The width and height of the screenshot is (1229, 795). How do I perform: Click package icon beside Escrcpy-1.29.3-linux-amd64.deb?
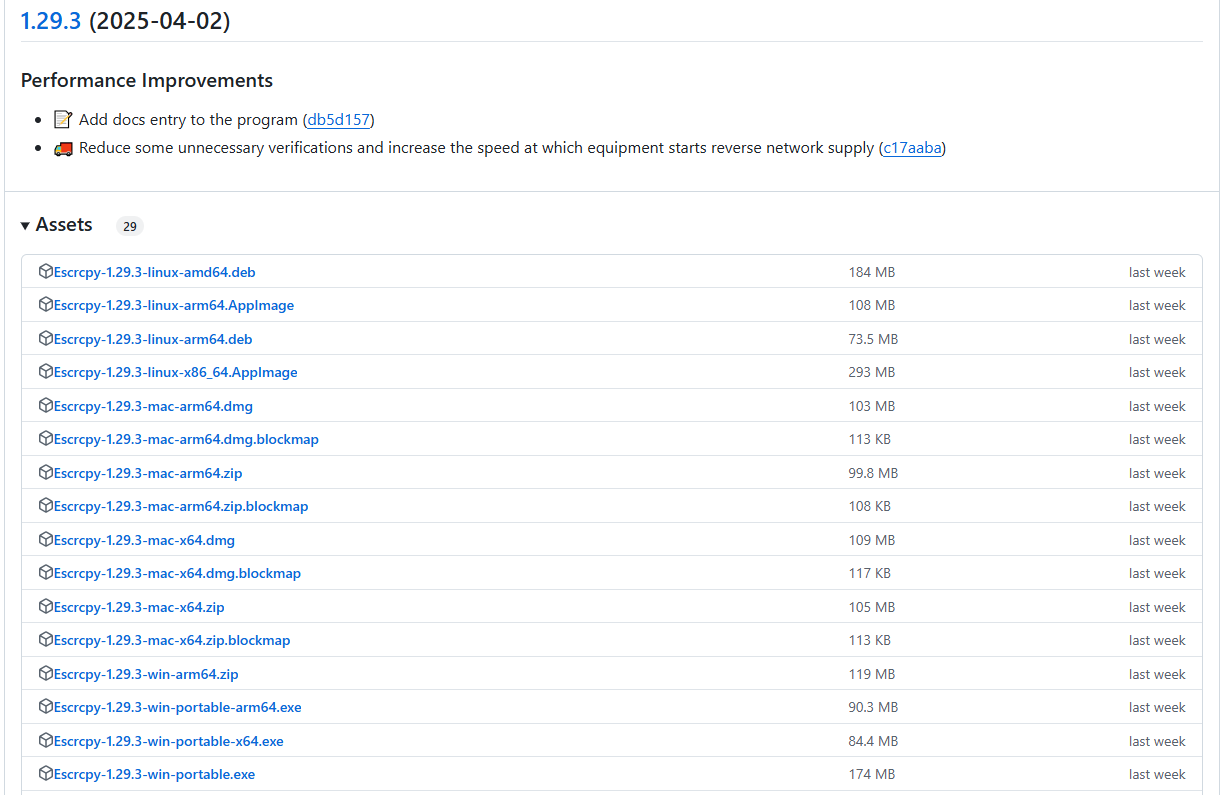45,271
